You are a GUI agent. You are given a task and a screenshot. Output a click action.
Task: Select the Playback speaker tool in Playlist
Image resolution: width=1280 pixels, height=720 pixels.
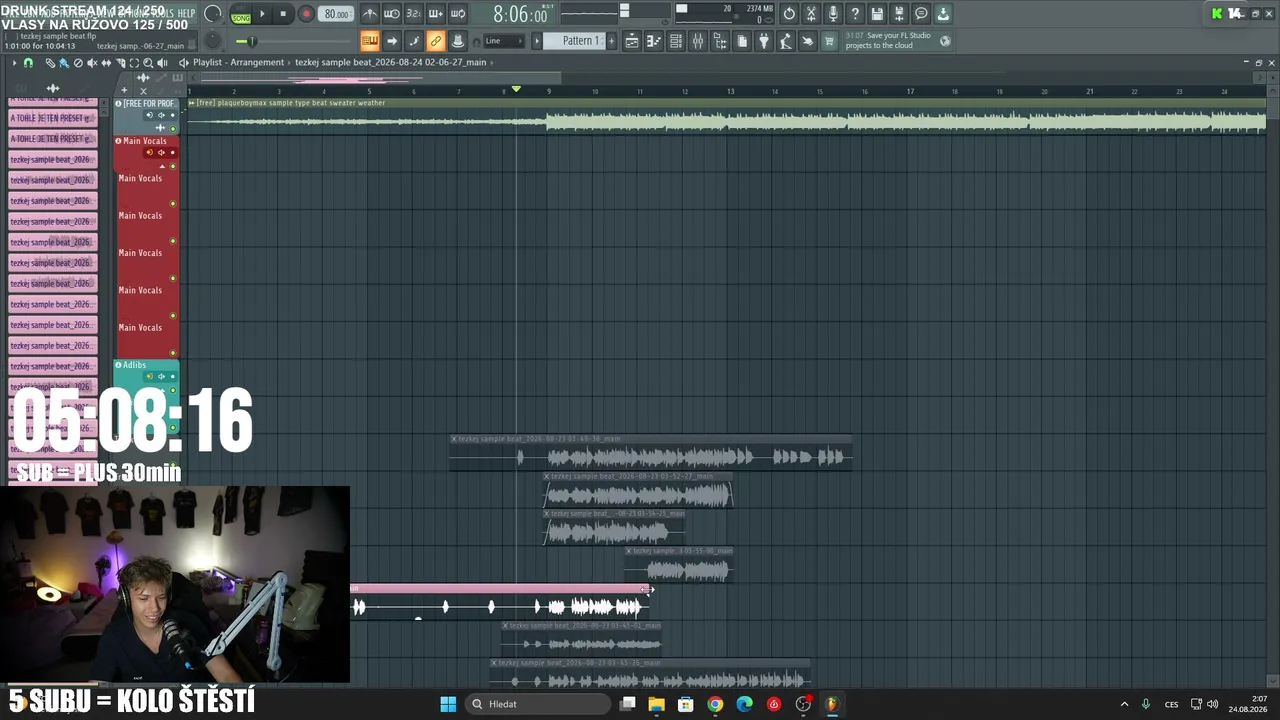162,63
